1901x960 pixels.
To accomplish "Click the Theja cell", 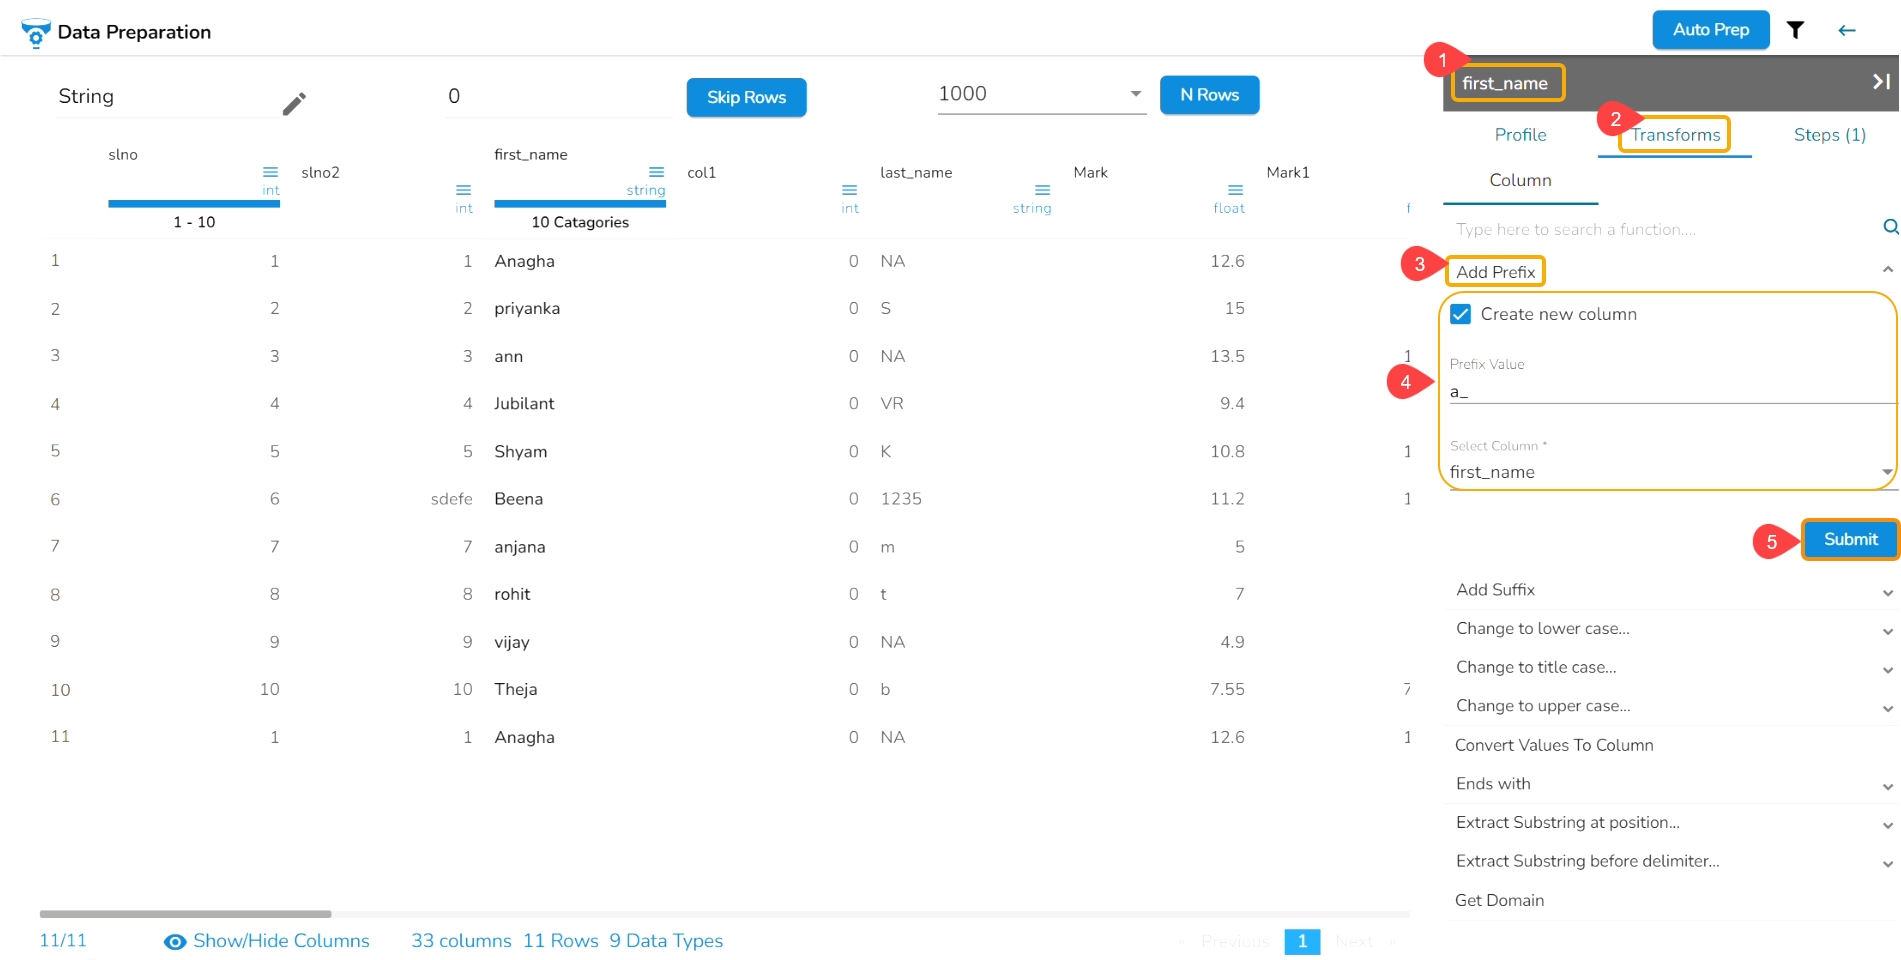I will click(x=516, y=690).
